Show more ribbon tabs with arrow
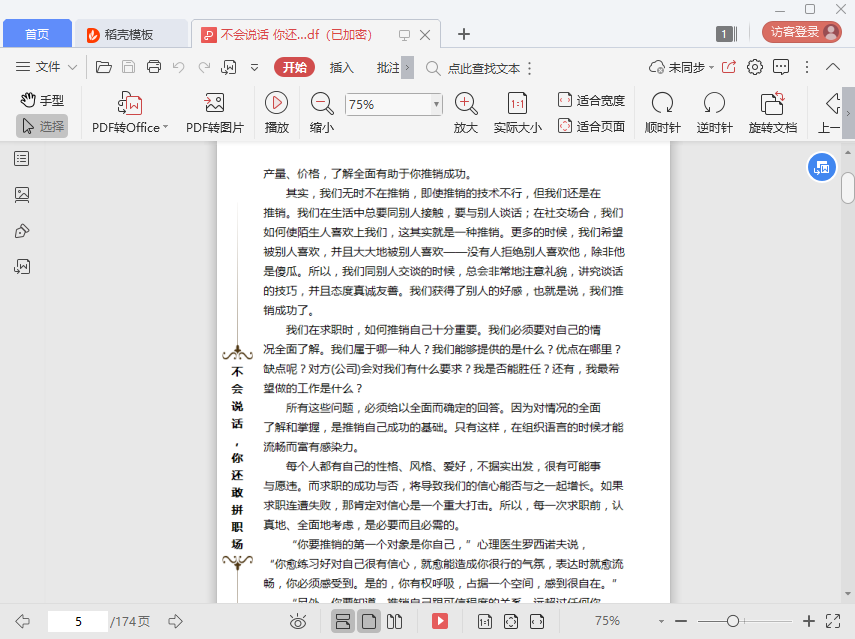Viewport: 855px width, 639px height. tap(407, 68)
